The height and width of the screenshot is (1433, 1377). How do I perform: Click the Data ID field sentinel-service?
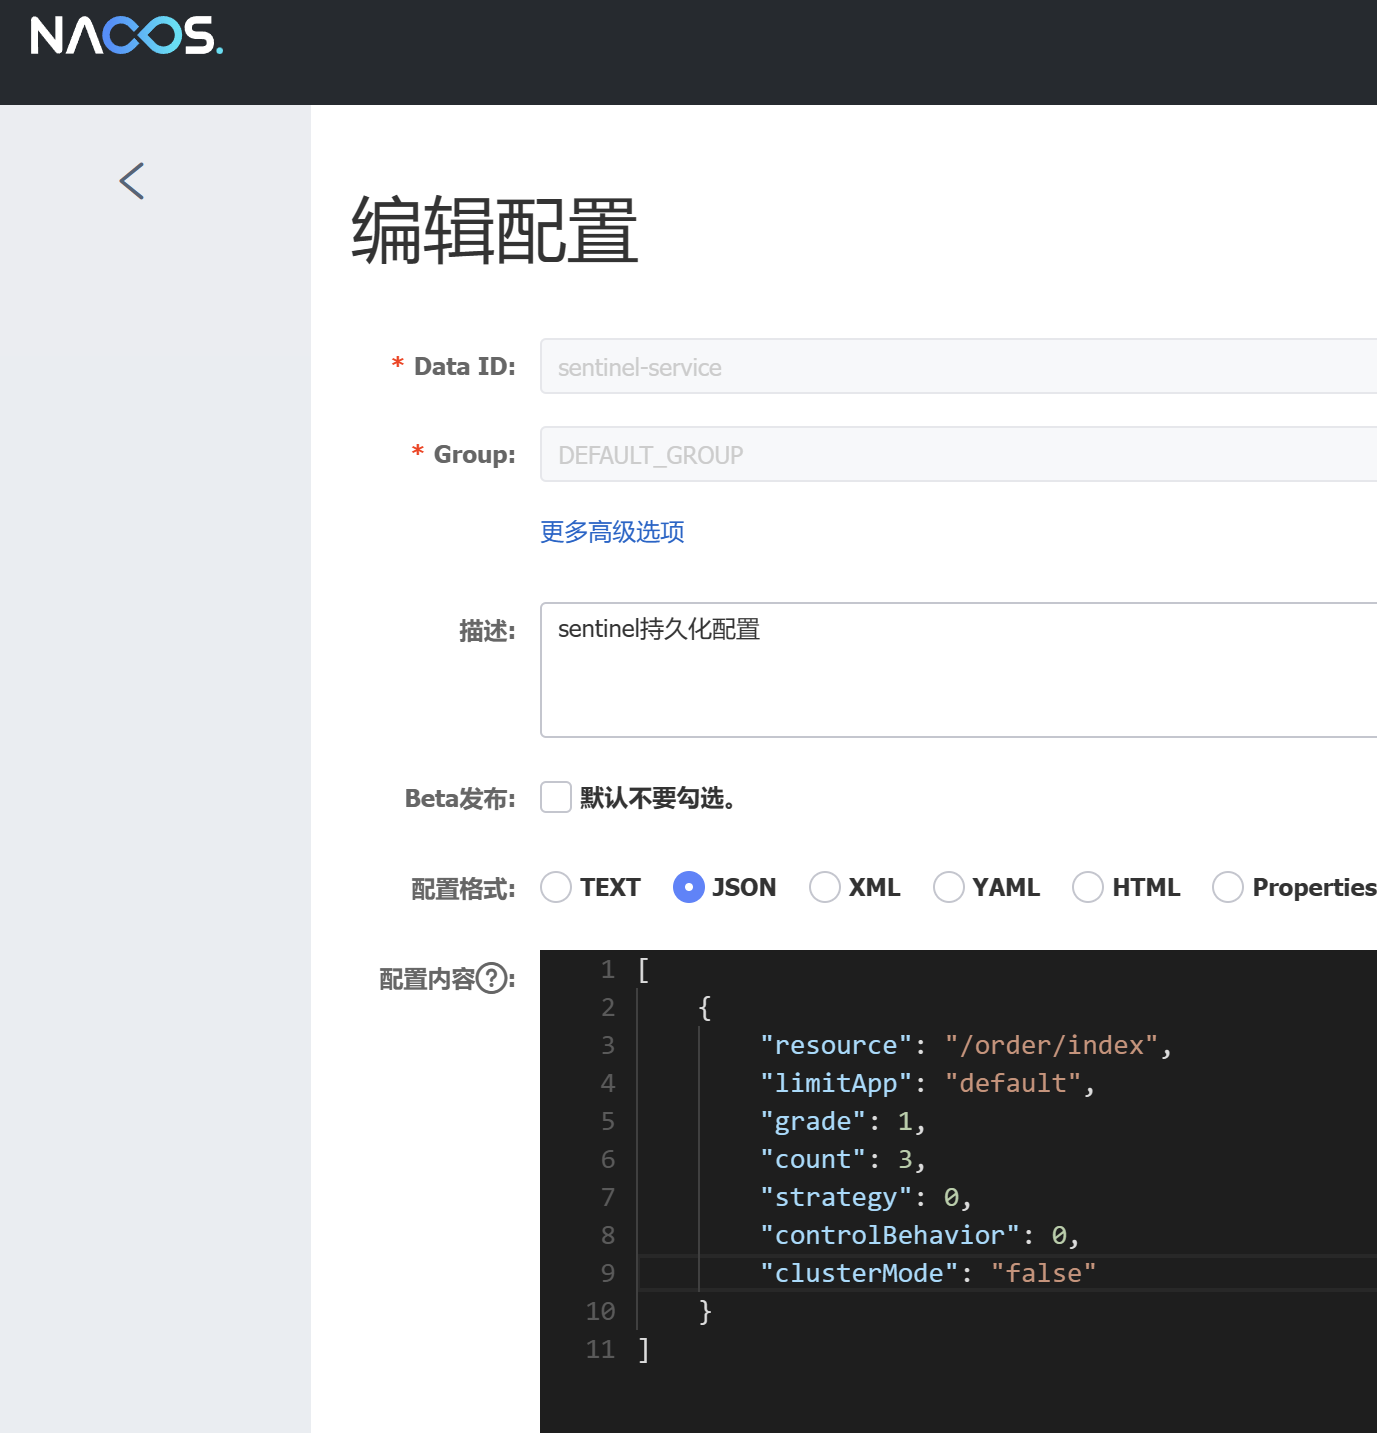tap(958, 366)
